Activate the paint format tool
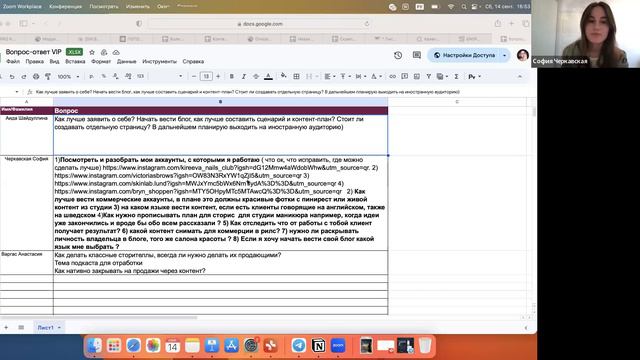 tap(48, 76)
